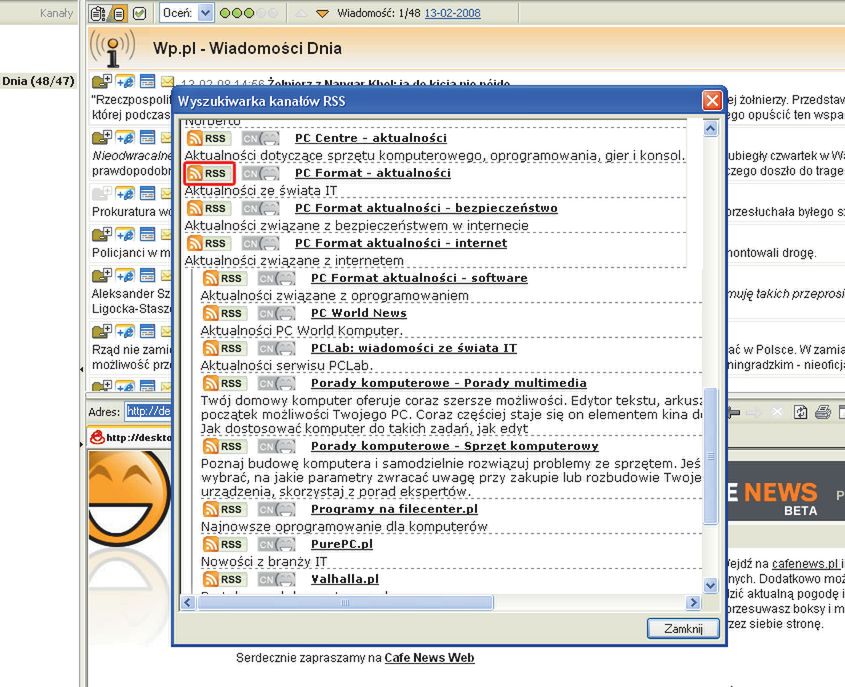Add the Aleksander Sz message to folder icon

(101, 275)
